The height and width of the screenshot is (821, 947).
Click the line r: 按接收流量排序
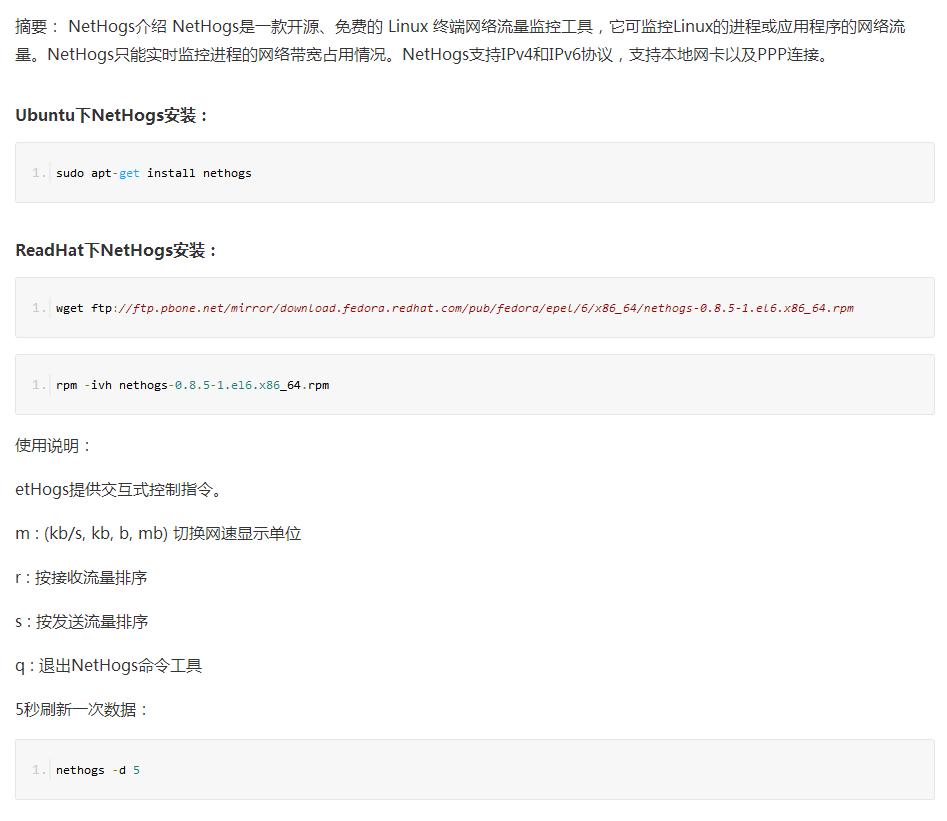point(82,578)
